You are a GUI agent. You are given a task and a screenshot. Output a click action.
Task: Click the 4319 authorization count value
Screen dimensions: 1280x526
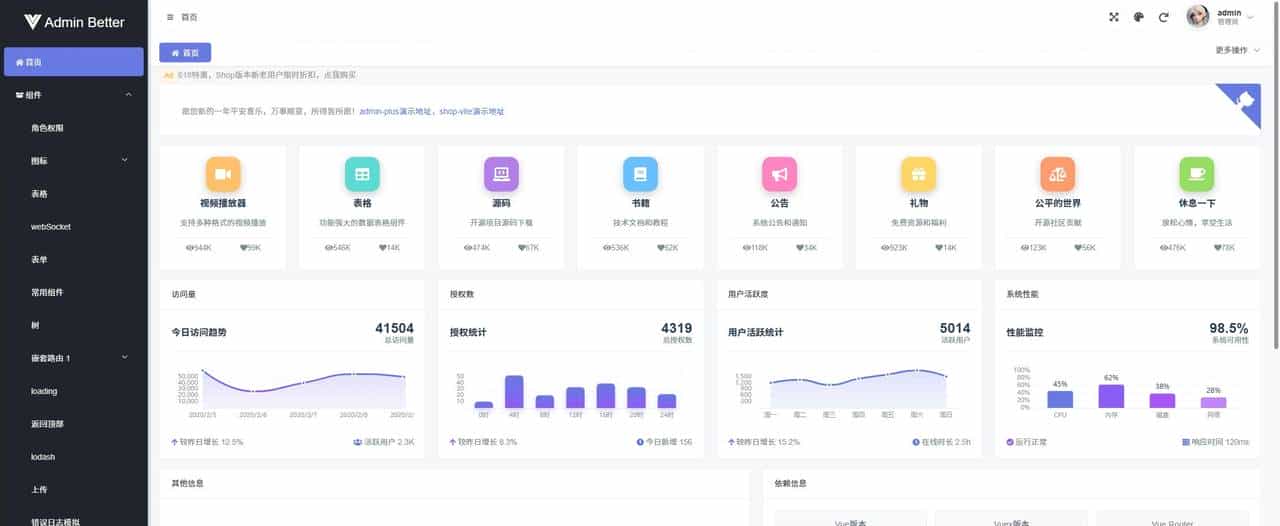pyautogui.click(x=676, y=328)
